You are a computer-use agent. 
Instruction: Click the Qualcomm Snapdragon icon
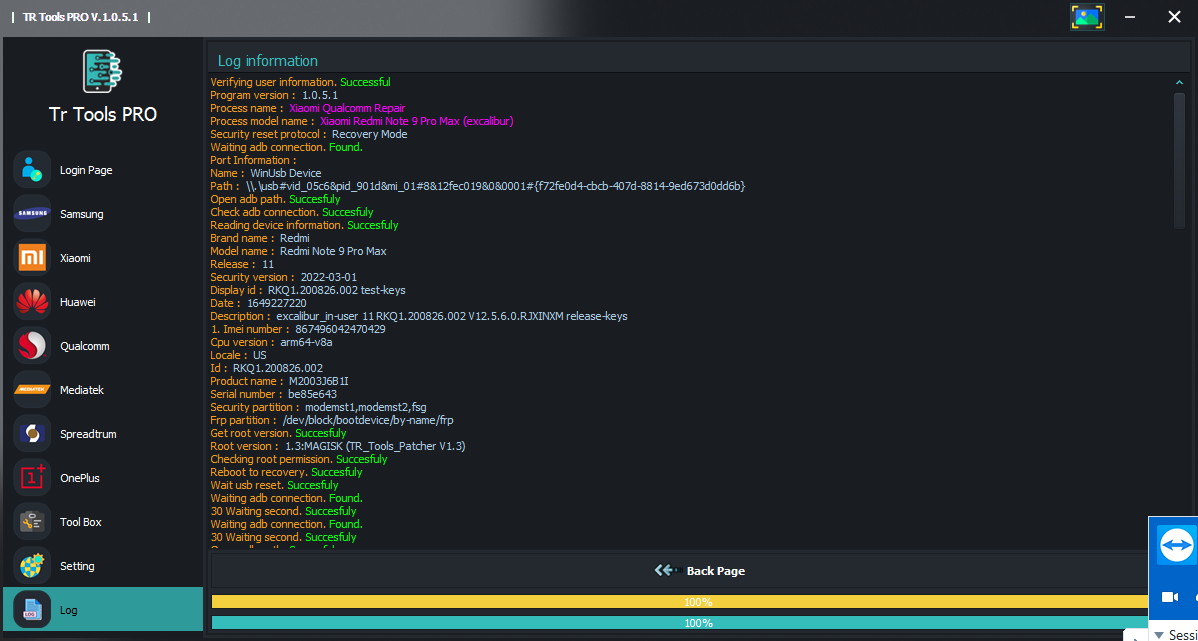tap(32, 346)
